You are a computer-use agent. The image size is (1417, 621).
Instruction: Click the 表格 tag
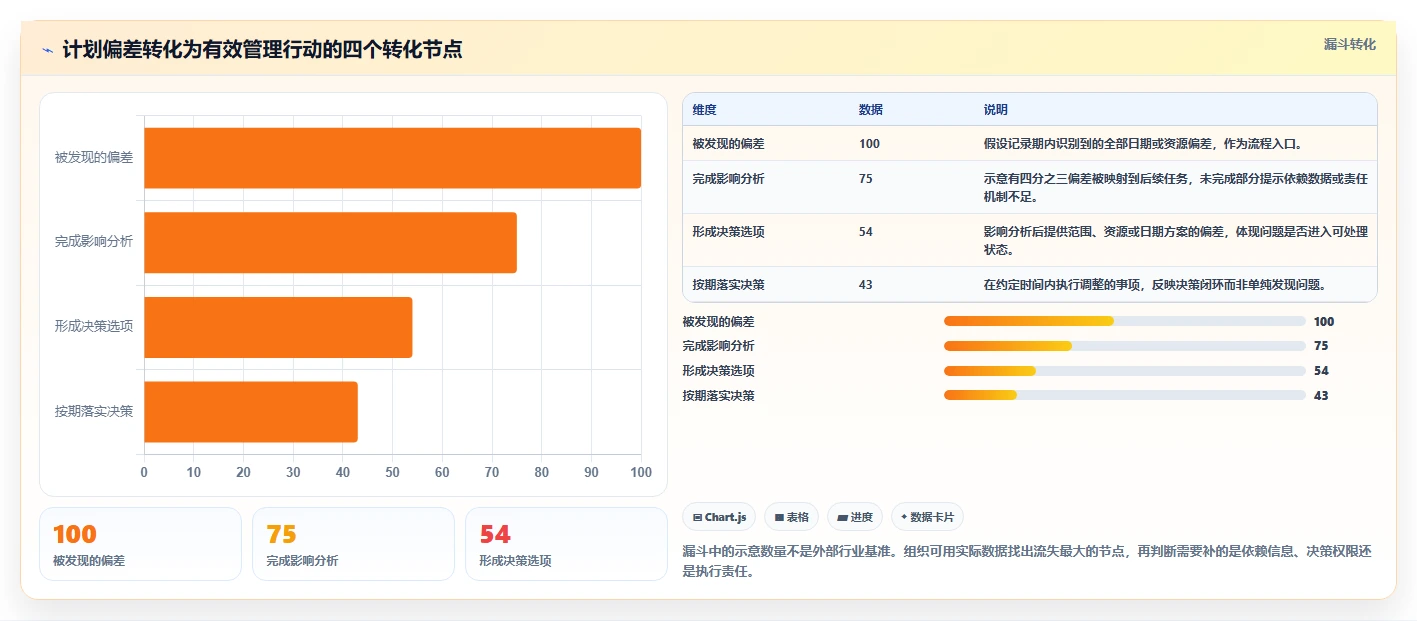(791, 517)
